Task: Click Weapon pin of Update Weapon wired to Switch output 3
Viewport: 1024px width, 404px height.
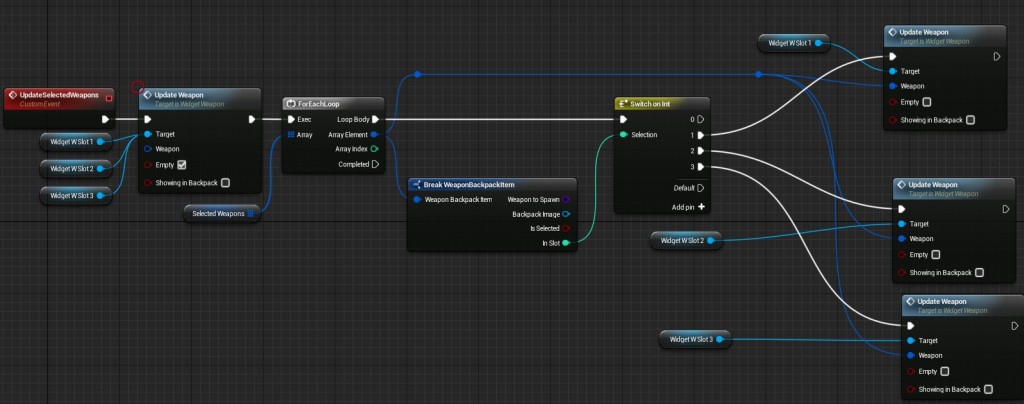Action: 911,356
